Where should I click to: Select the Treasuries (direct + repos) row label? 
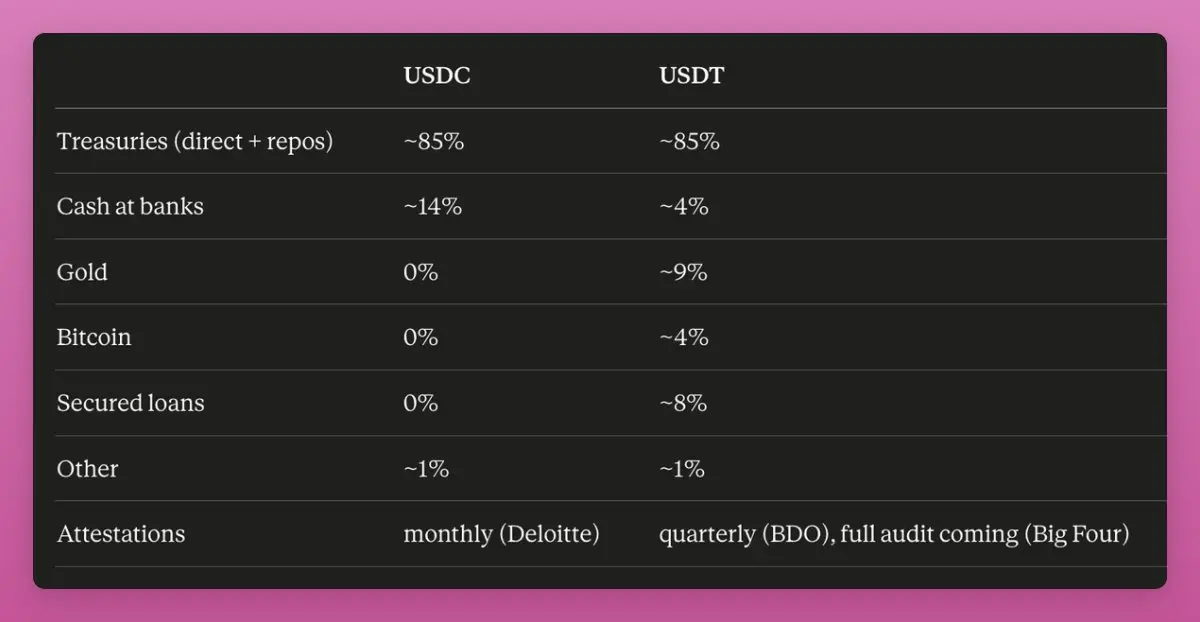pos(195,141)
